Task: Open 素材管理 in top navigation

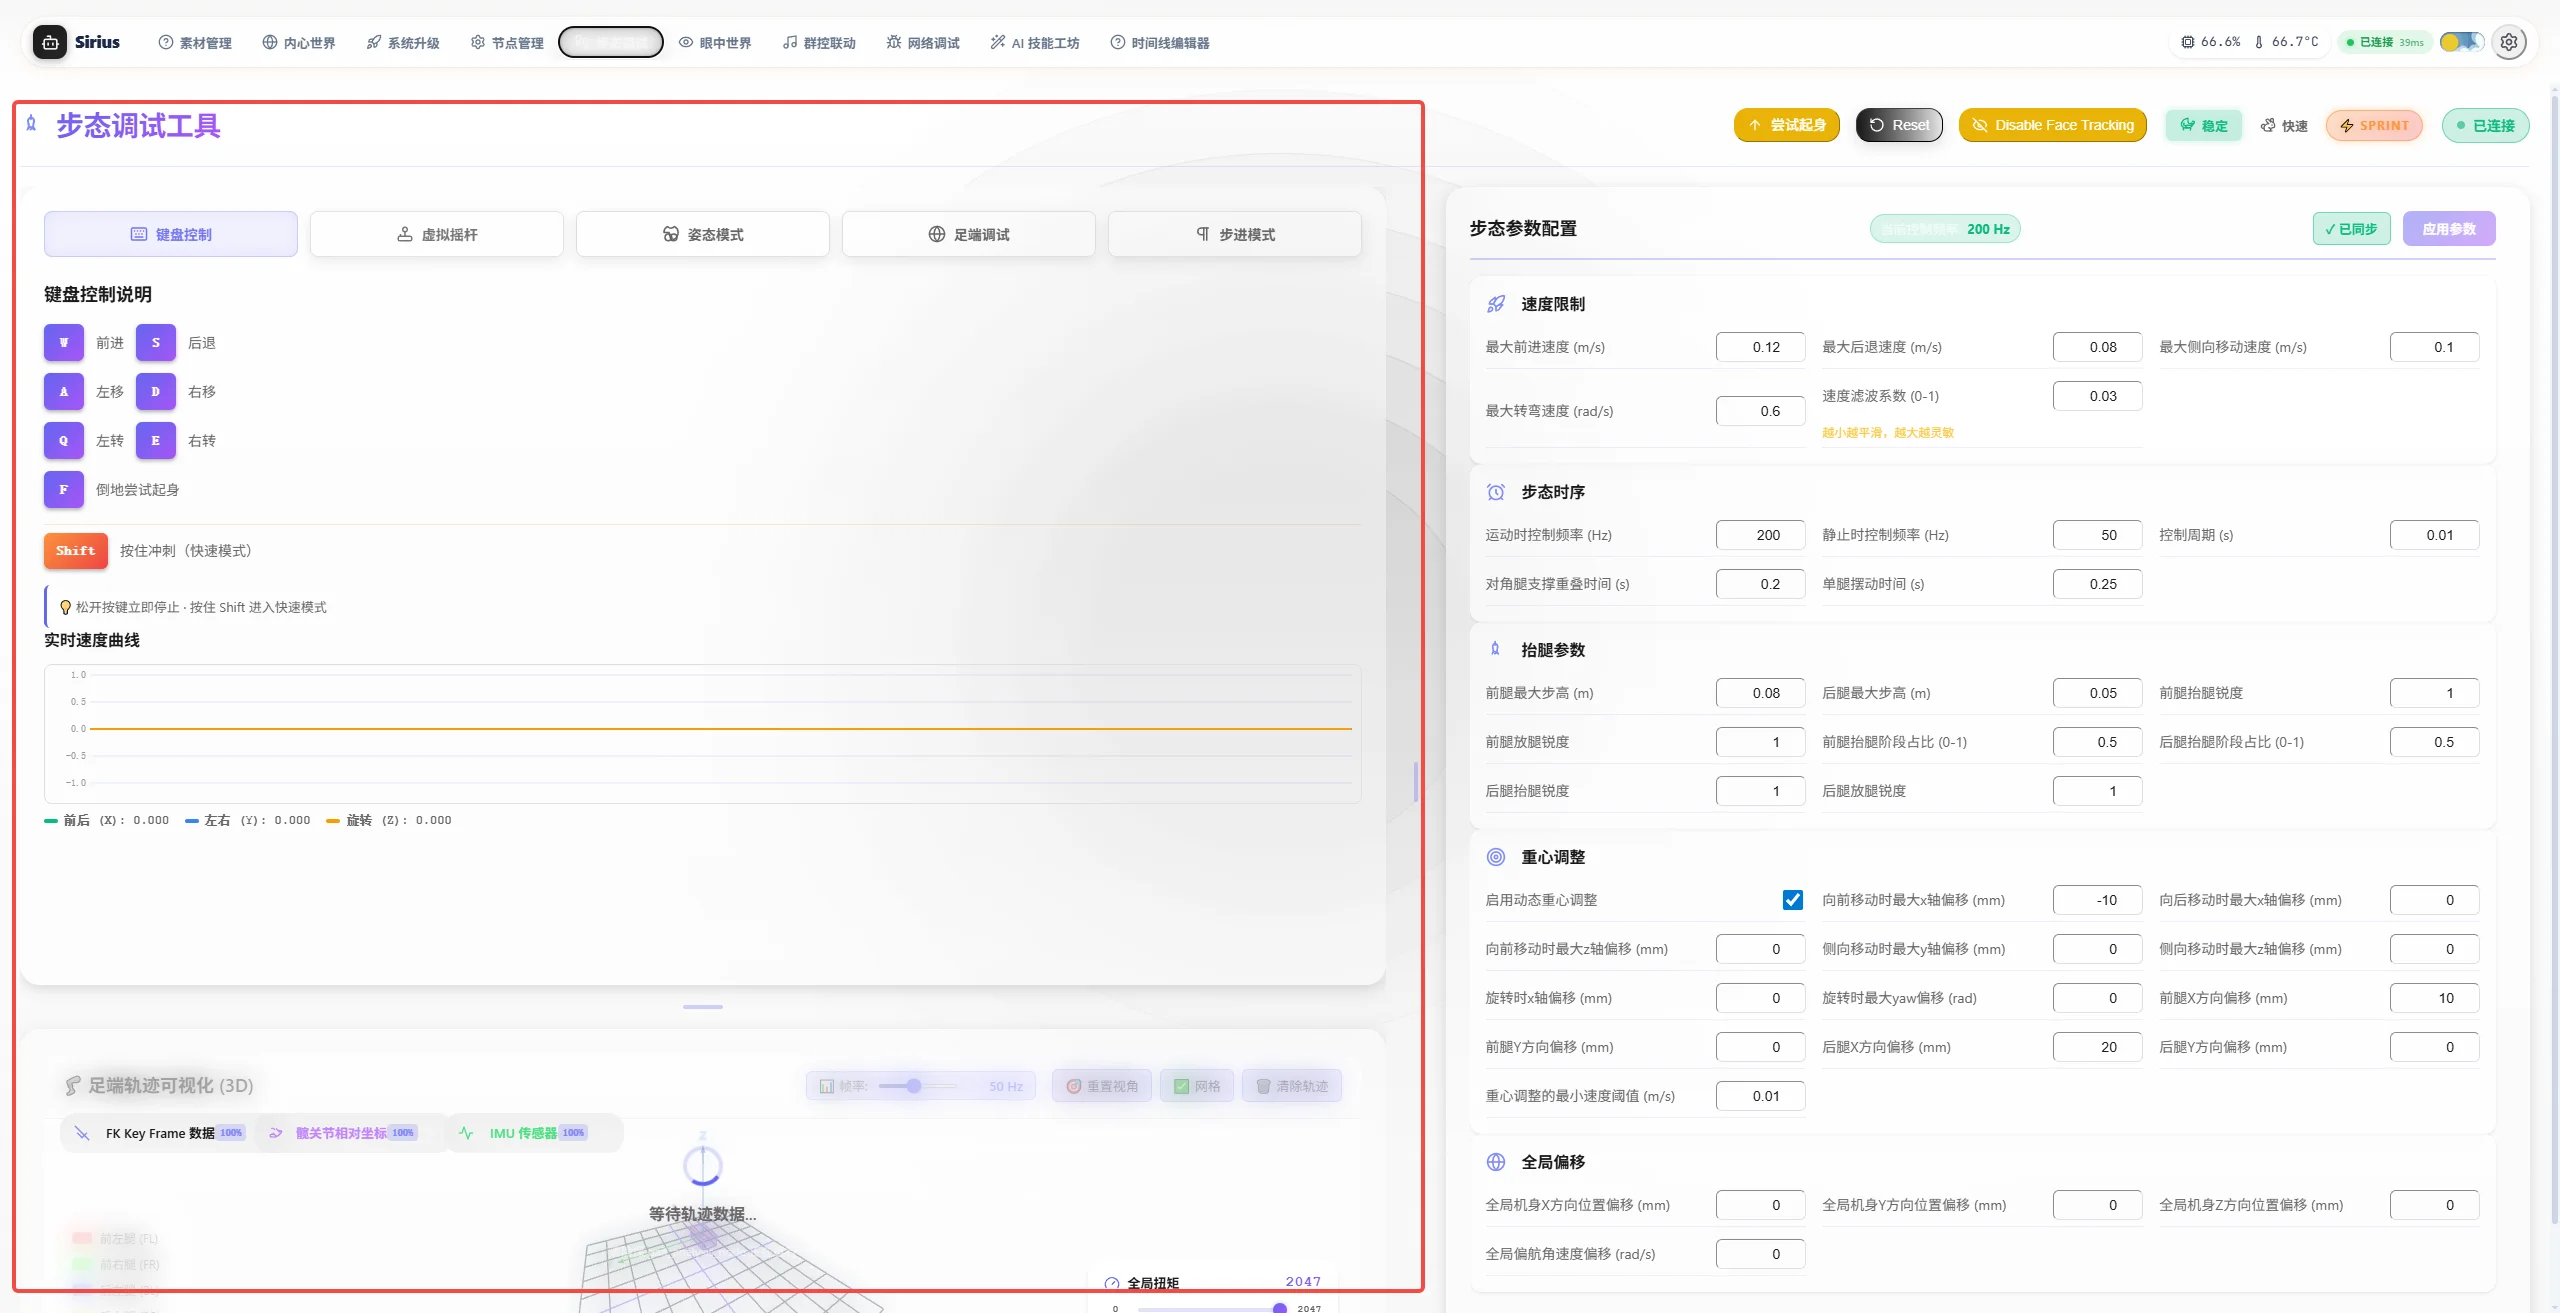Action: (x=195, y=42)
